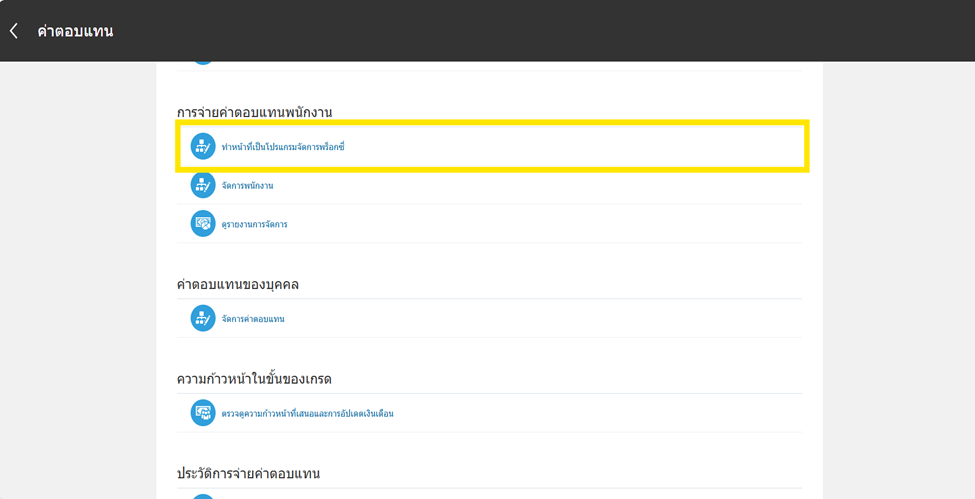Click the ความก้าวหน้าในขั้นของเกรด section heading
The width and height of the screenshot is (975, 499).
point(254,379)
